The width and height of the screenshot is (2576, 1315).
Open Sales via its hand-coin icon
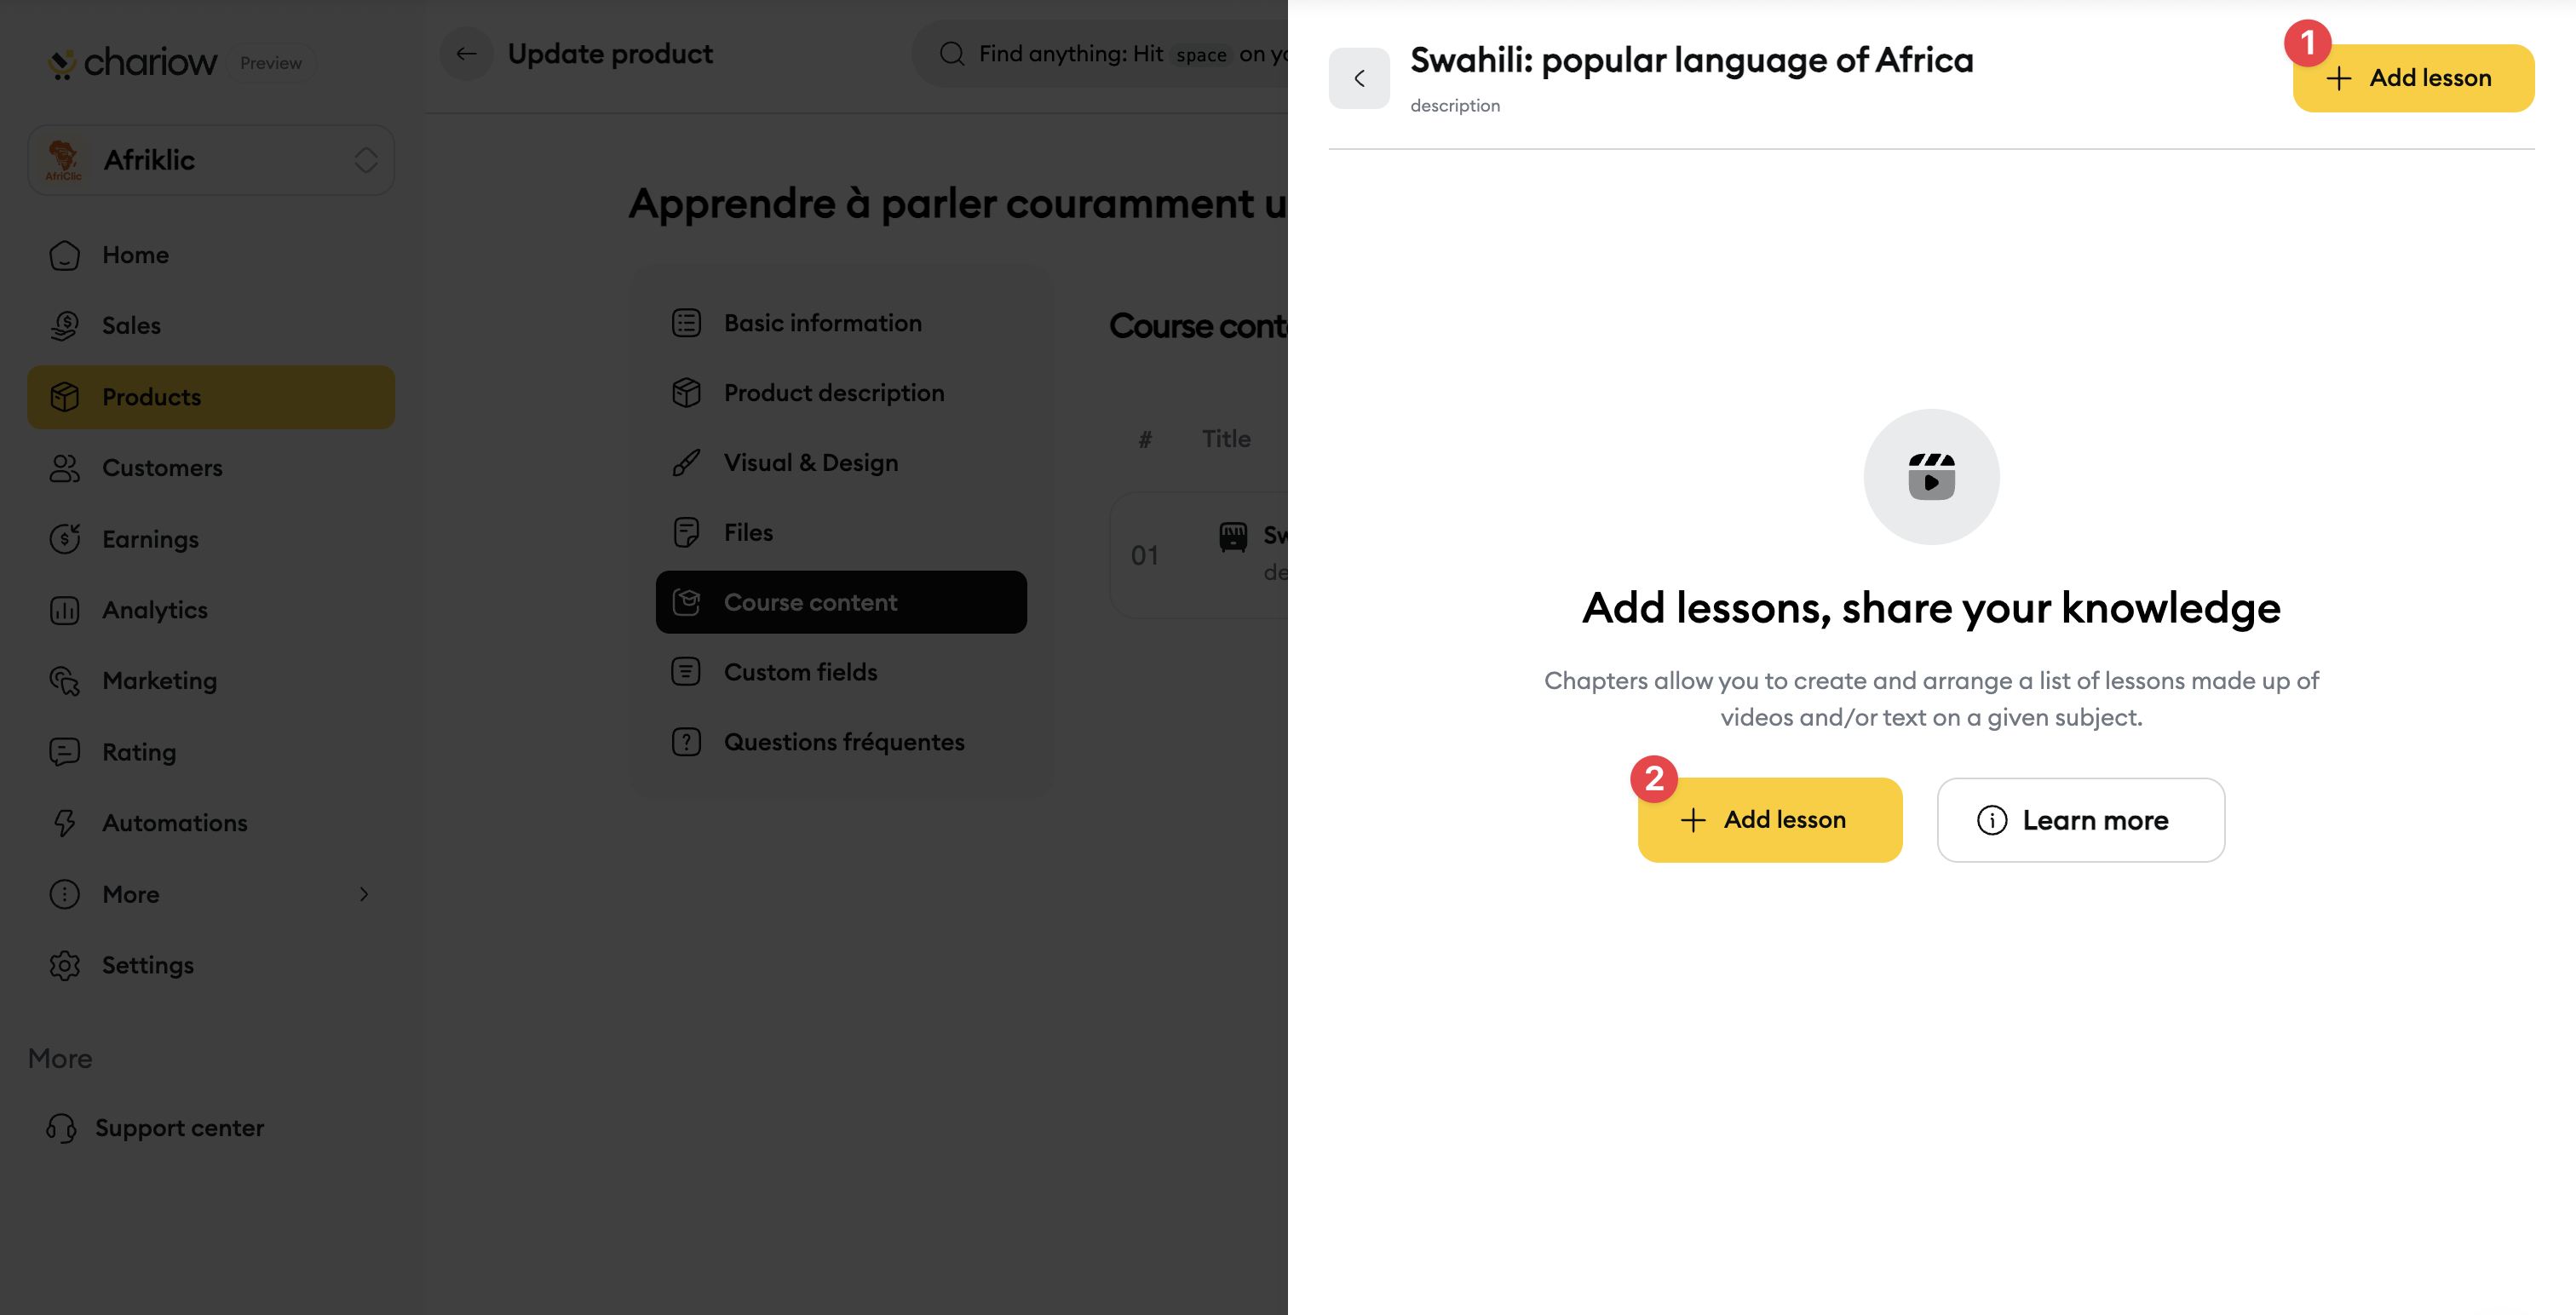(65, 326)
